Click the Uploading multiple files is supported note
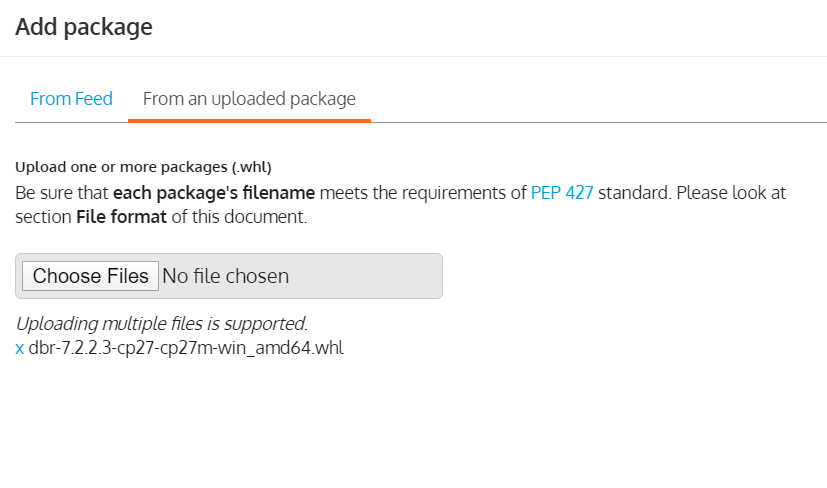 161,324
